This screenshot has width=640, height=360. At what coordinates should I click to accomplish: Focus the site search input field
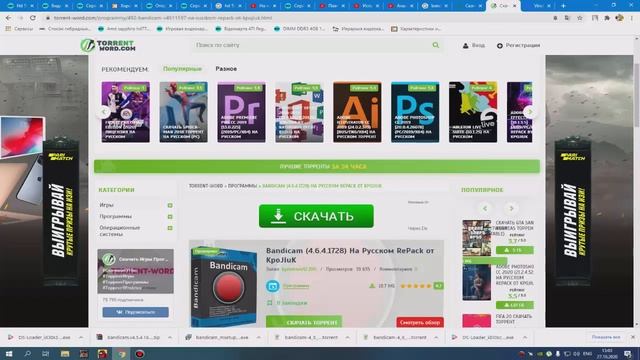(x=312, y=45)
